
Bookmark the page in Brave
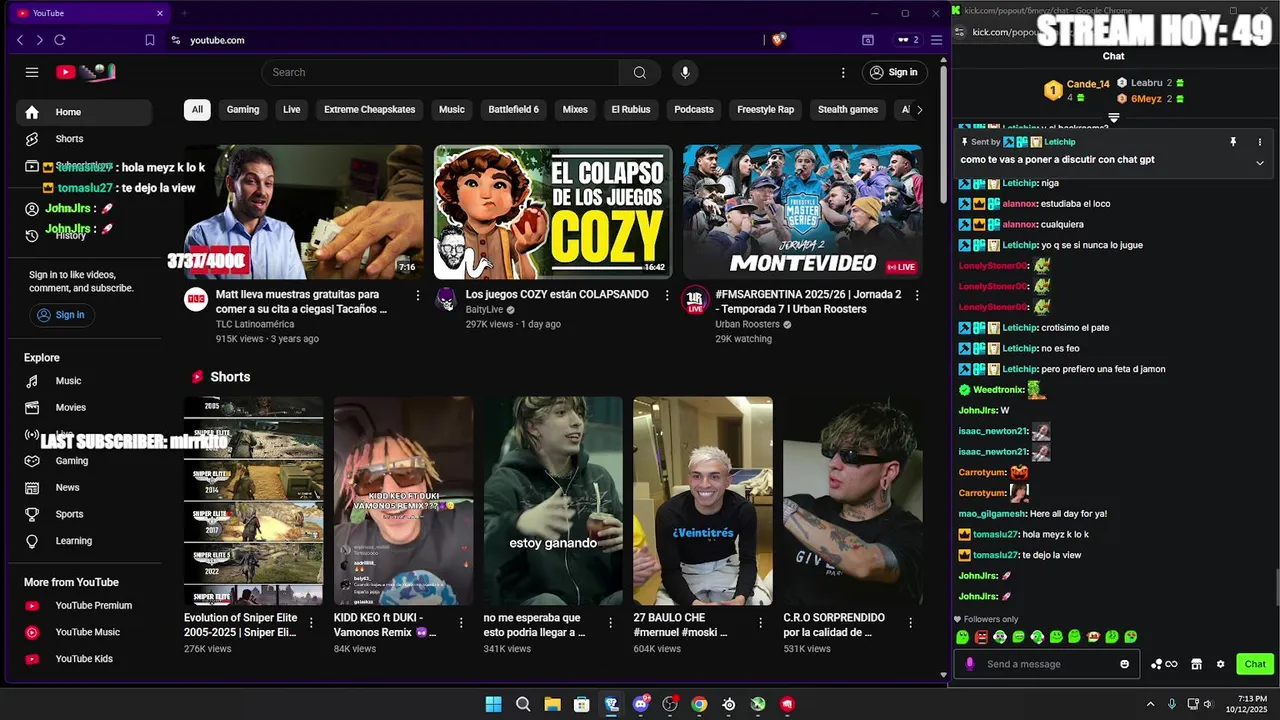click(x=150, y=40)
